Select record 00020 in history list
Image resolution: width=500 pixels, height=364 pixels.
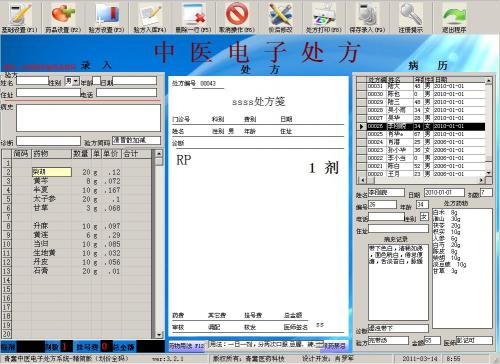(426, 174)
